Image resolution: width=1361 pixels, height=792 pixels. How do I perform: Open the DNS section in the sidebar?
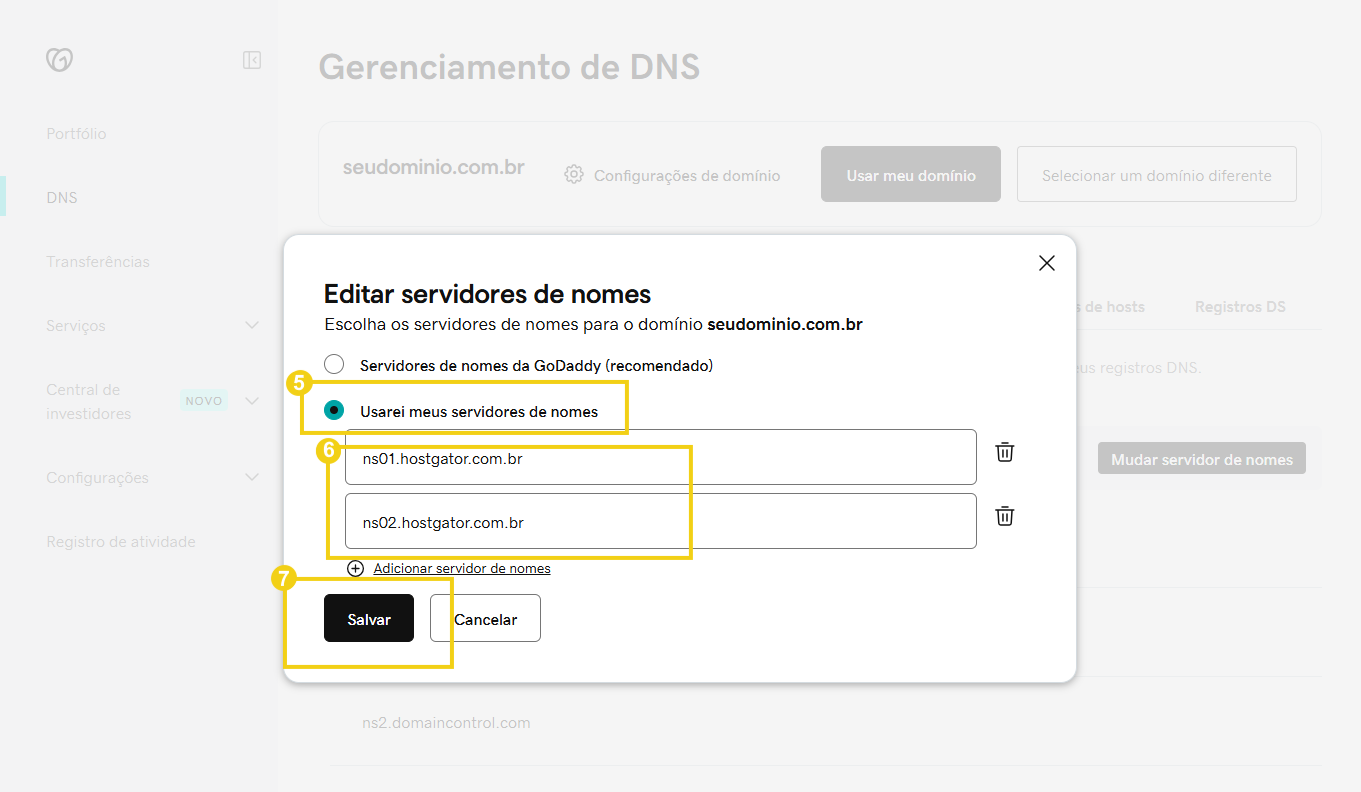tap(61, 197)
